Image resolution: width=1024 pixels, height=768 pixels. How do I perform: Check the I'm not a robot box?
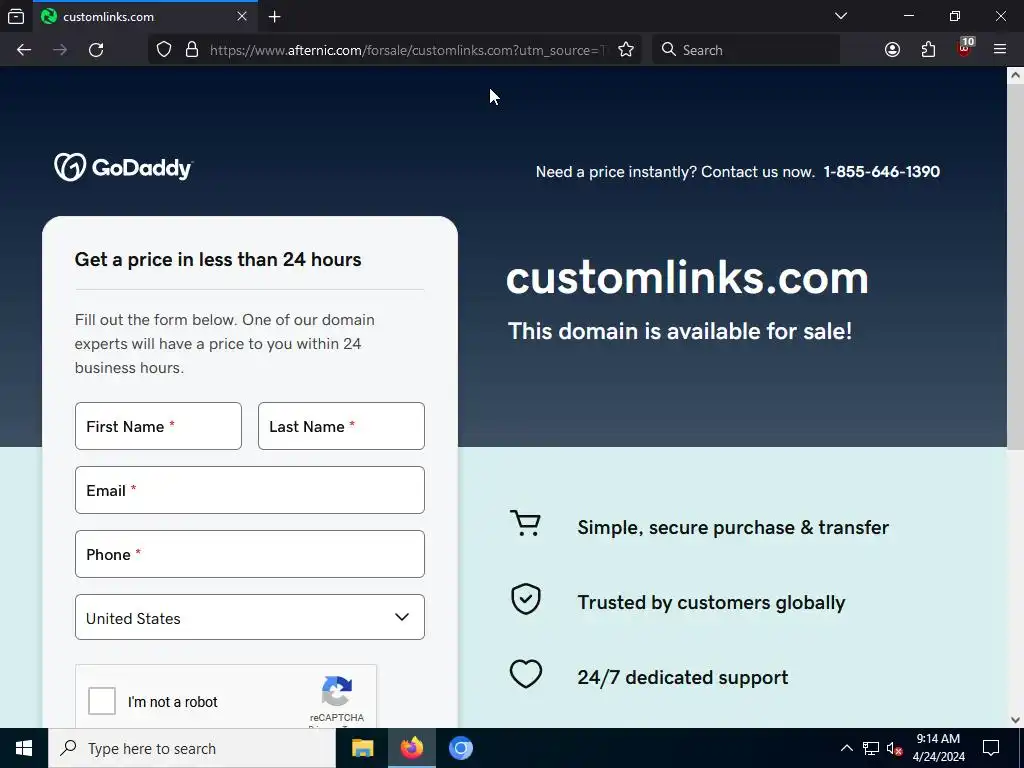click(x=102, y=701)
